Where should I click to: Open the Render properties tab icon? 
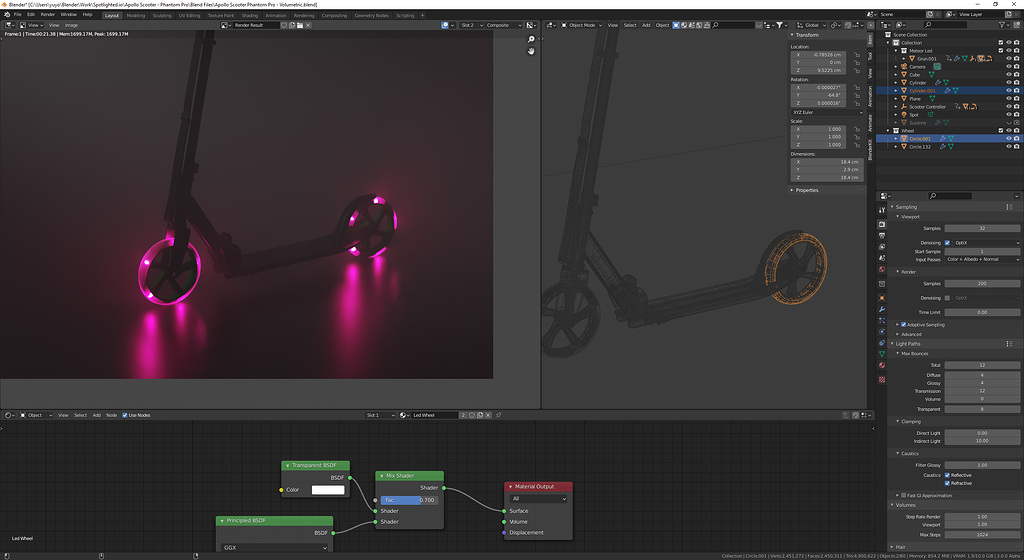point(882,225)
